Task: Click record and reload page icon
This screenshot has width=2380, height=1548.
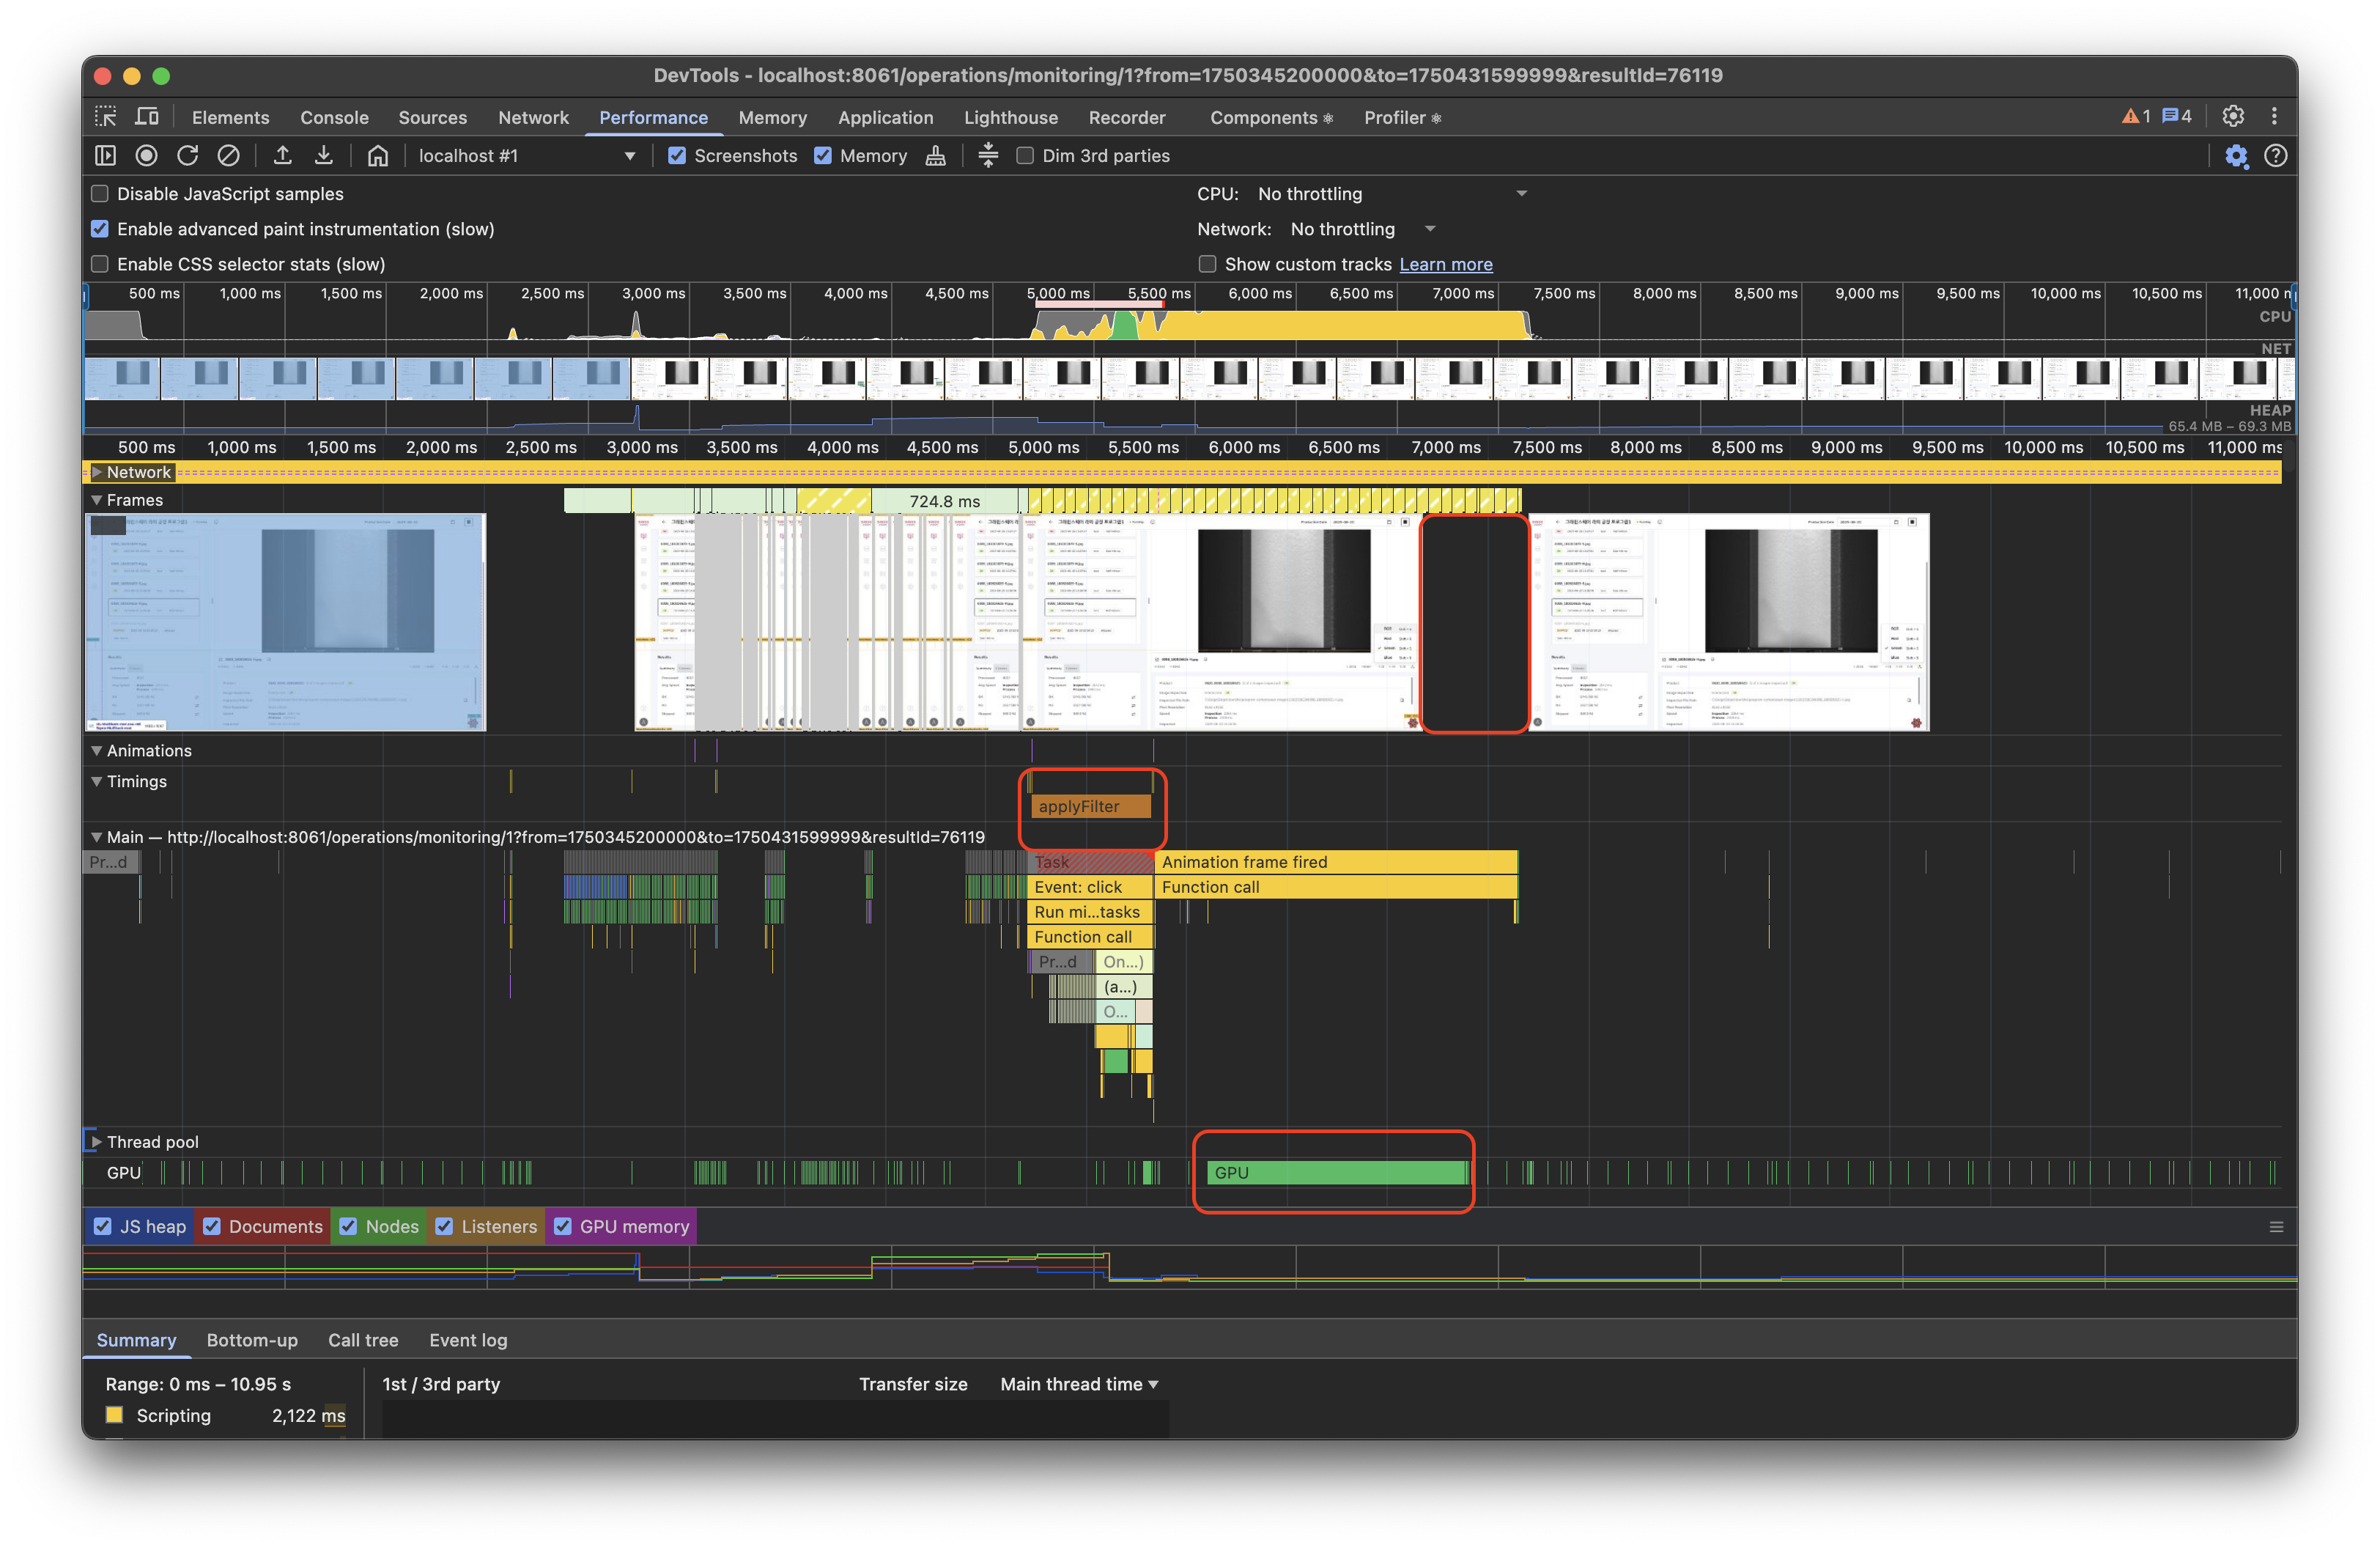Action: coord(188,155)
